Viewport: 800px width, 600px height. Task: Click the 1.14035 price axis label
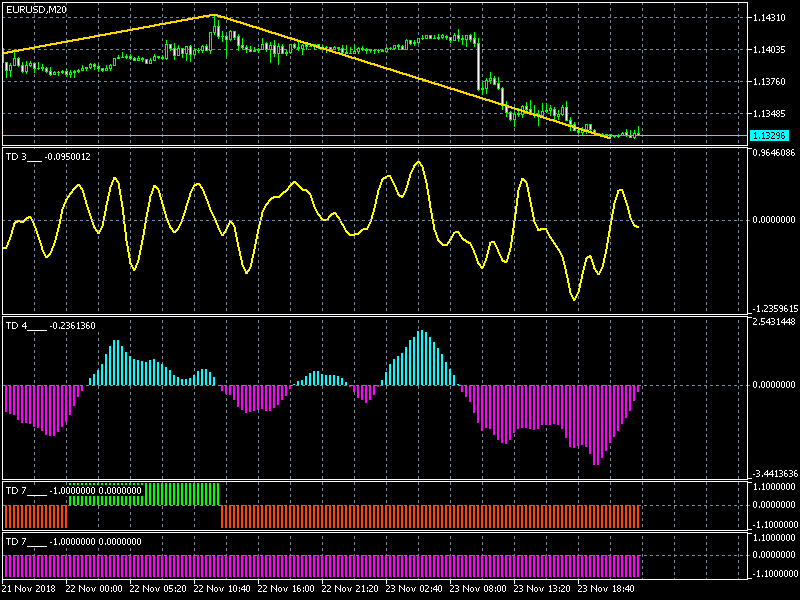(769, 50)
